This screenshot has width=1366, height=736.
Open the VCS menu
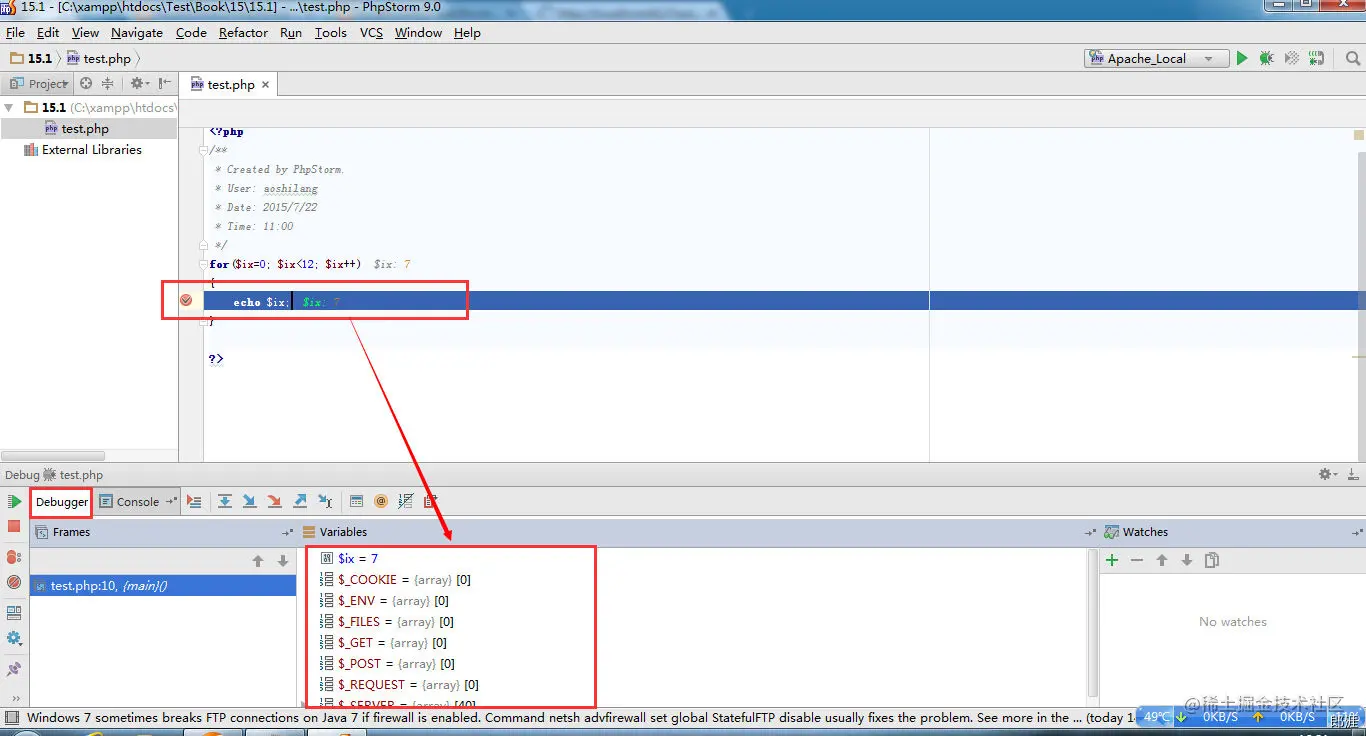371,32
